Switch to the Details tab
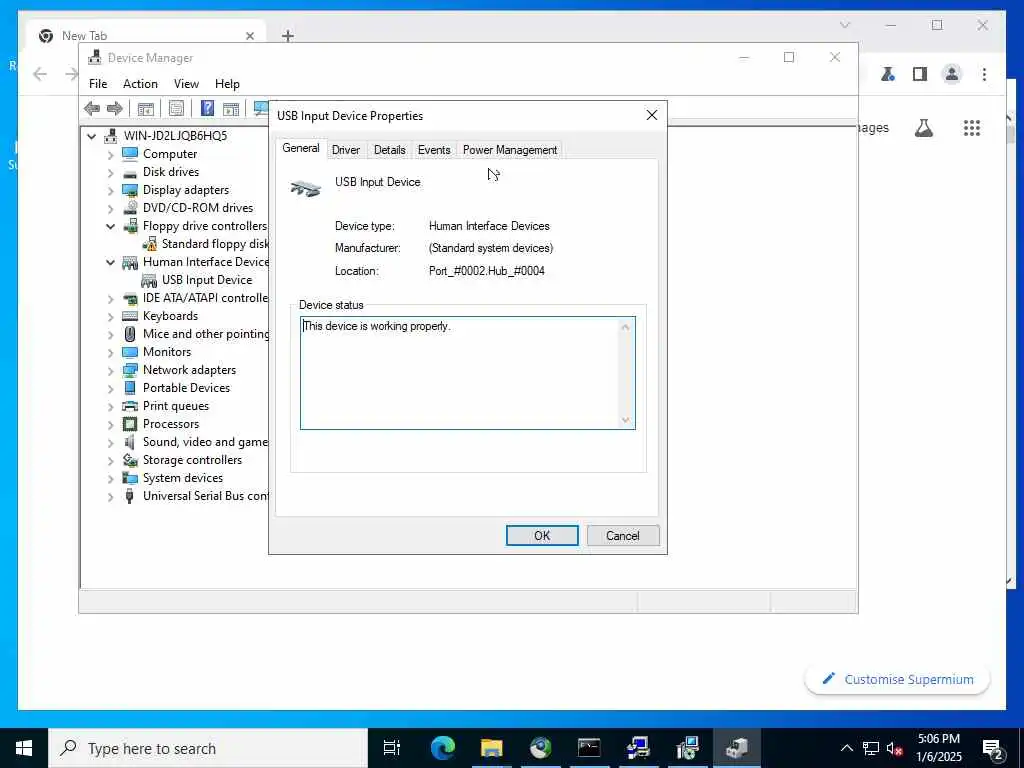This screenshot has width=1024, height=768. (389, 150)
